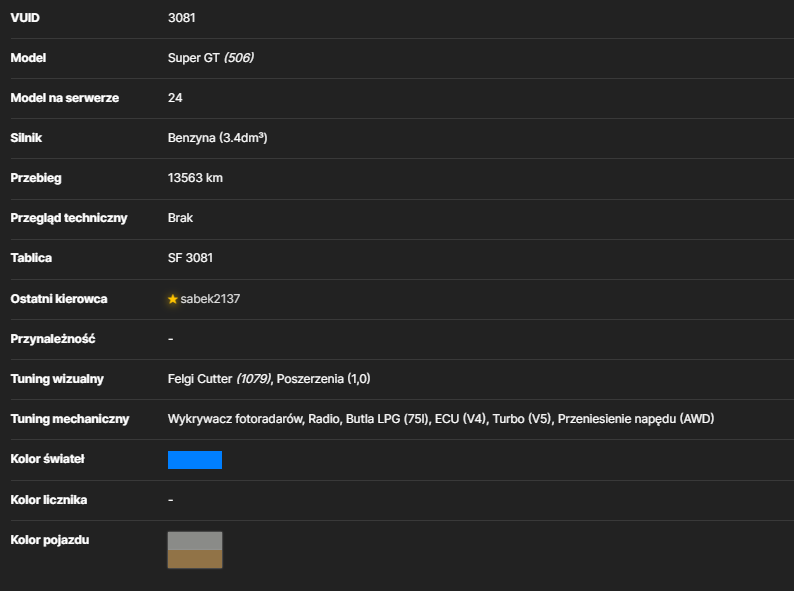The height and width of the screenshot is (591, 794).
Task: Select the VUID value 3081
Action: pyautogui.click(x=182, y=18)
